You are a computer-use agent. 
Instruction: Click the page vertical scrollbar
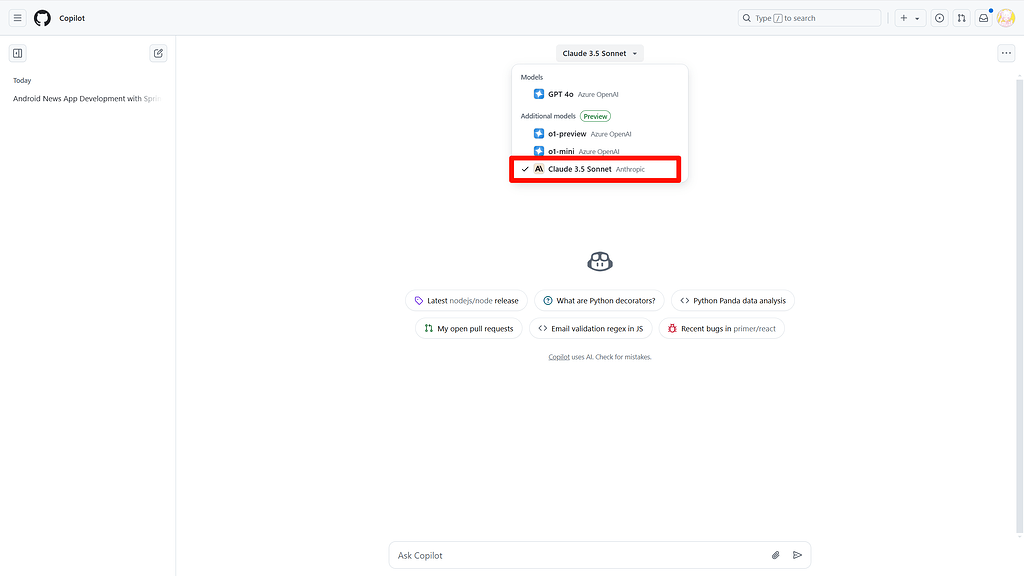pos(1019,306)
